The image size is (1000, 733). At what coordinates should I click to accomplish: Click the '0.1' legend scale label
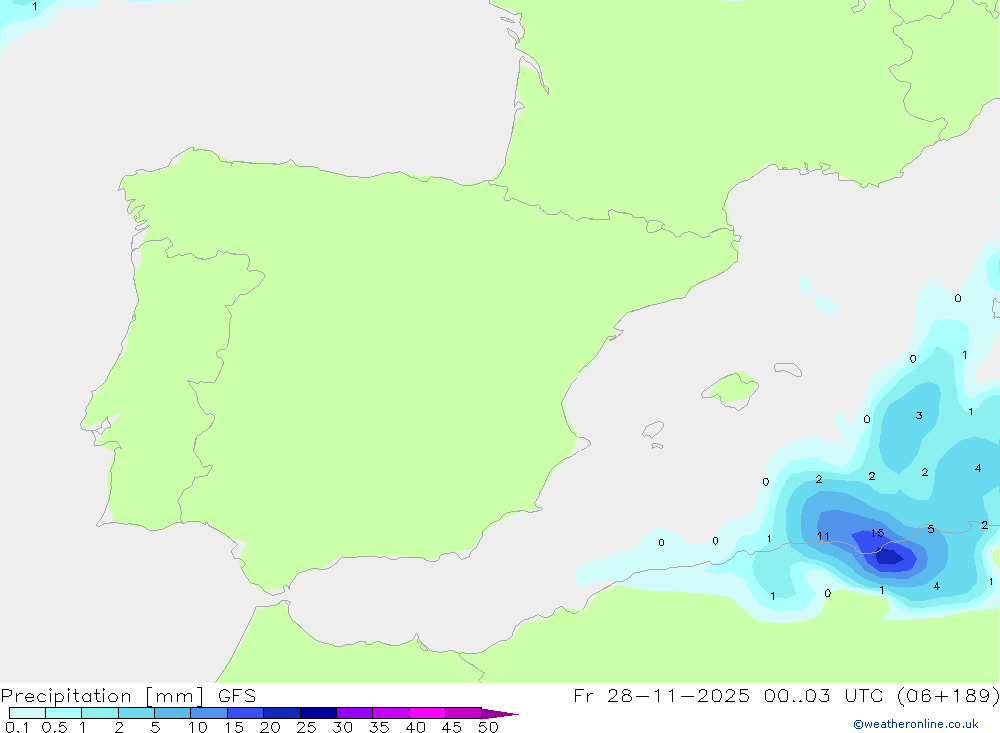click(17, 727)
